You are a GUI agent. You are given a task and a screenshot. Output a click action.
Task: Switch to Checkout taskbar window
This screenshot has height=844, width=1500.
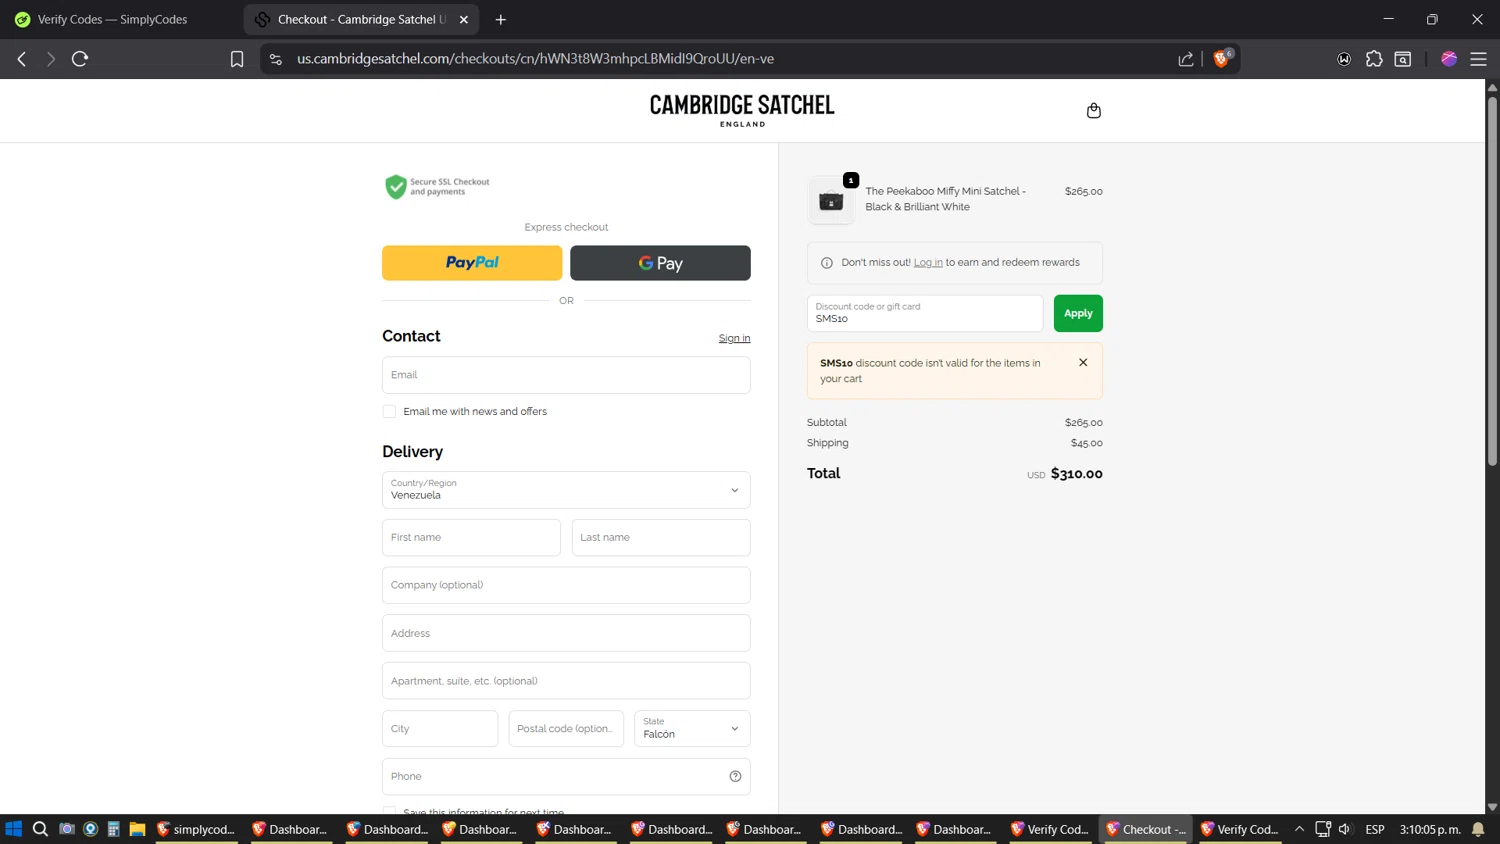1146,829
